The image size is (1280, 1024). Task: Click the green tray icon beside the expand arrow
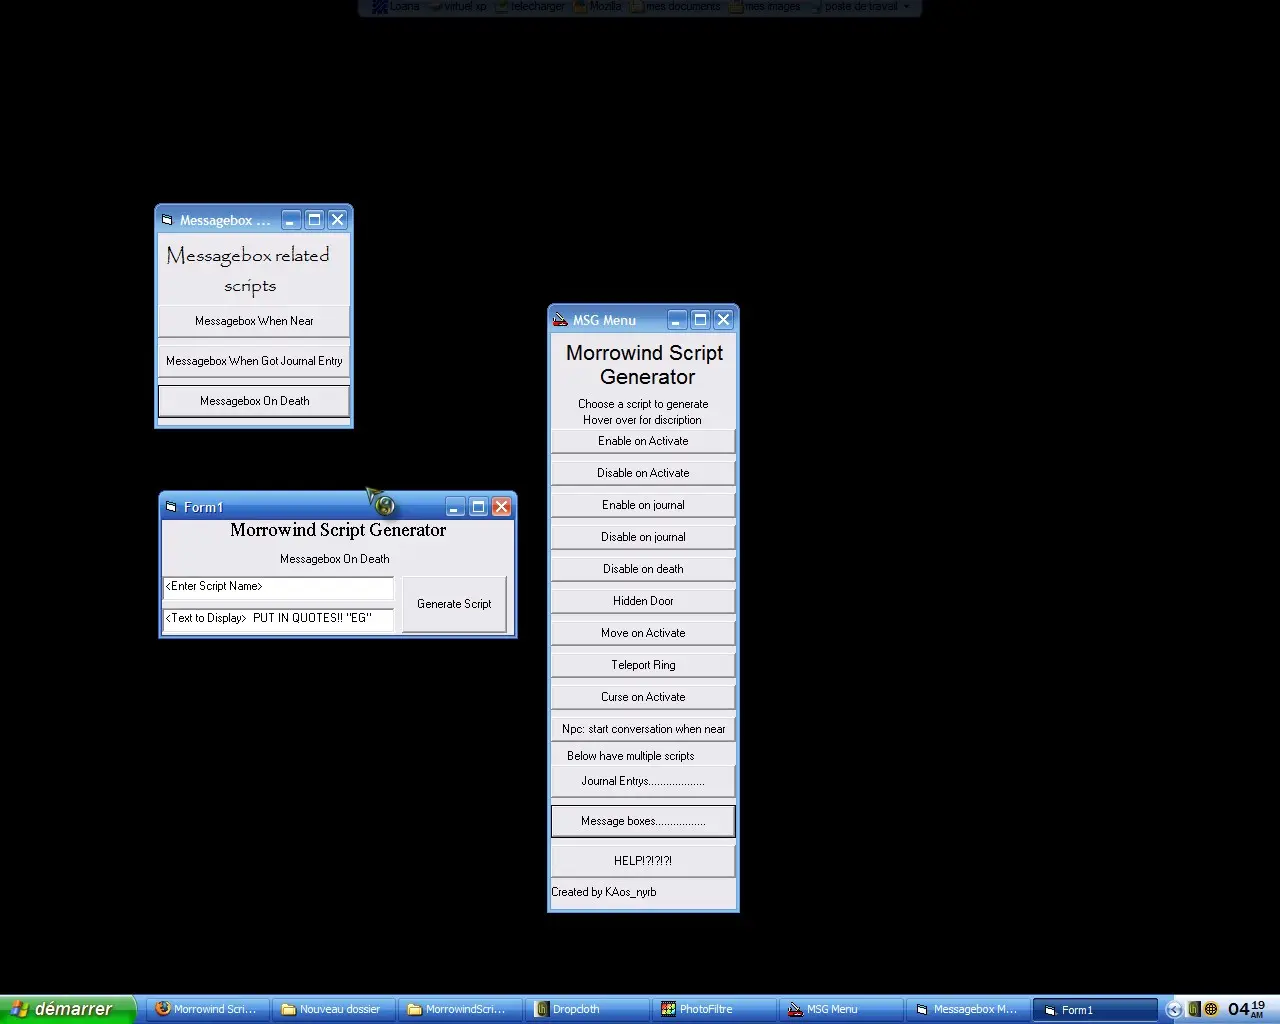(1194, 1010)
